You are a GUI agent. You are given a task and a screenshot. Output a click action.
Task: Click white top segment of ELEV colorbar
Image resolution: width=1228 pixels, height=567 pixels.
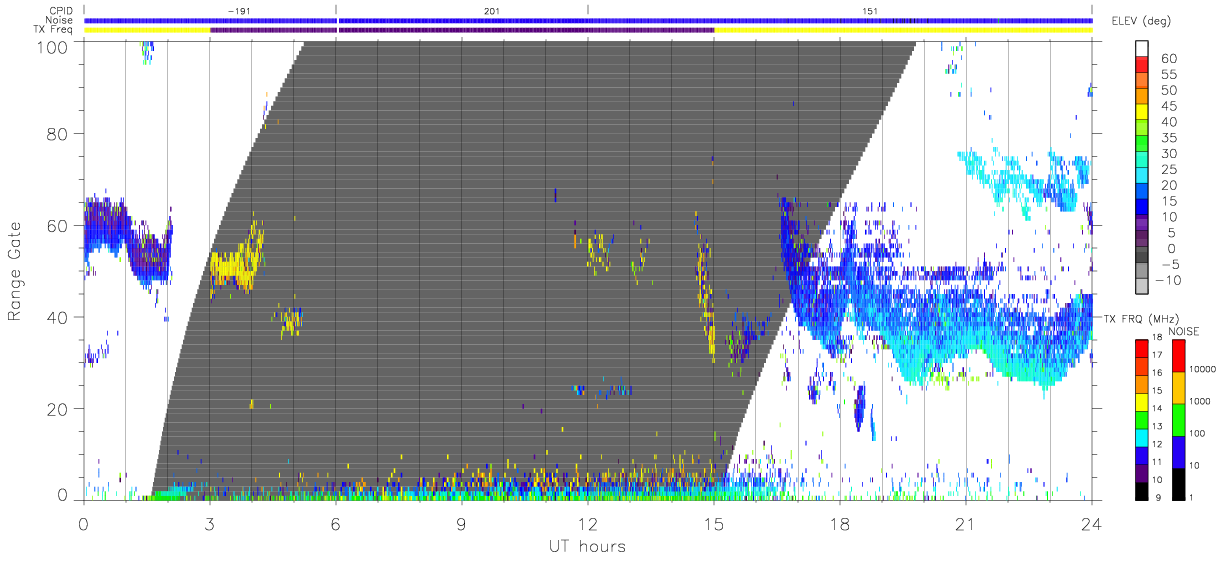1142,49
